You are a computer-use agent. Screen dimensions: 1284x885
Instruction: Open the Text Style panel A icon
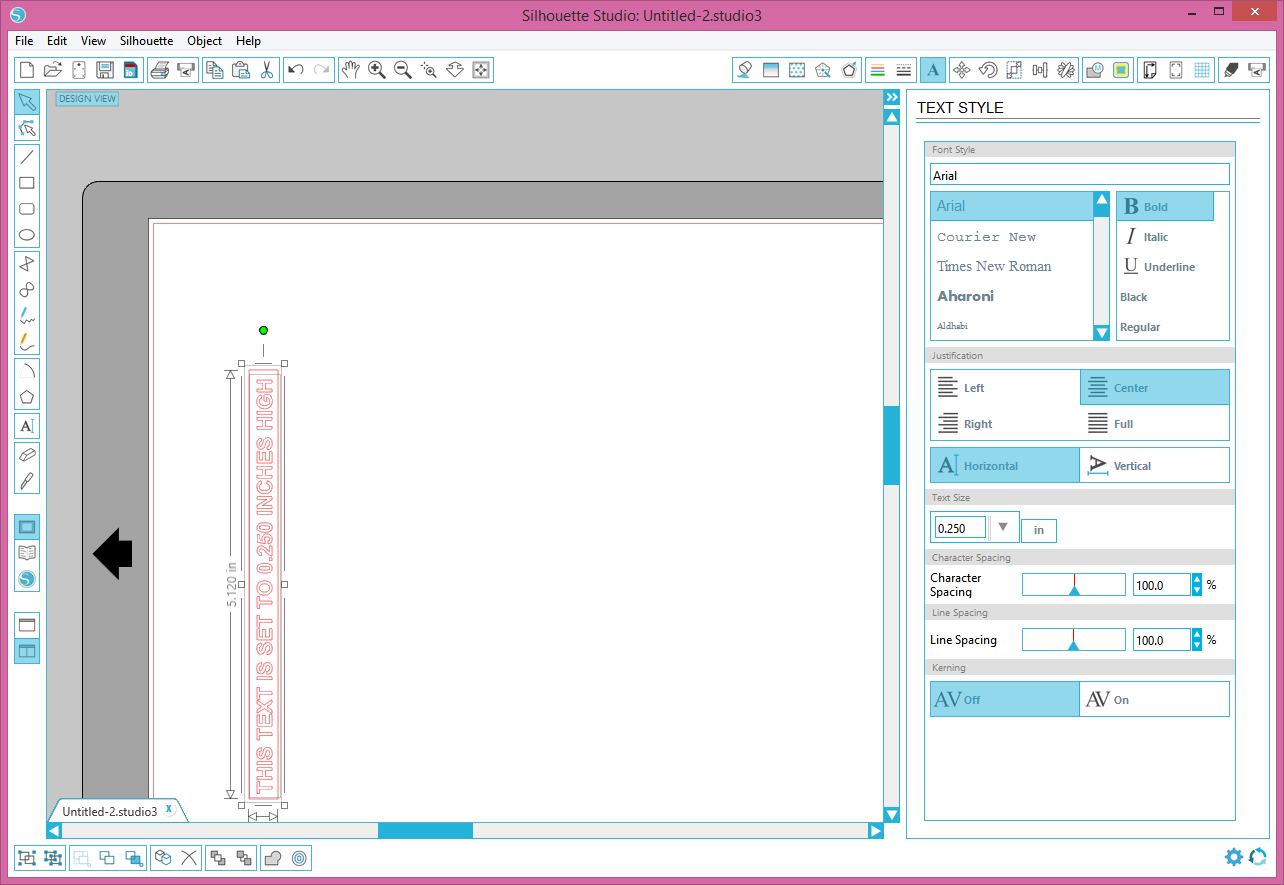(932, 70)
